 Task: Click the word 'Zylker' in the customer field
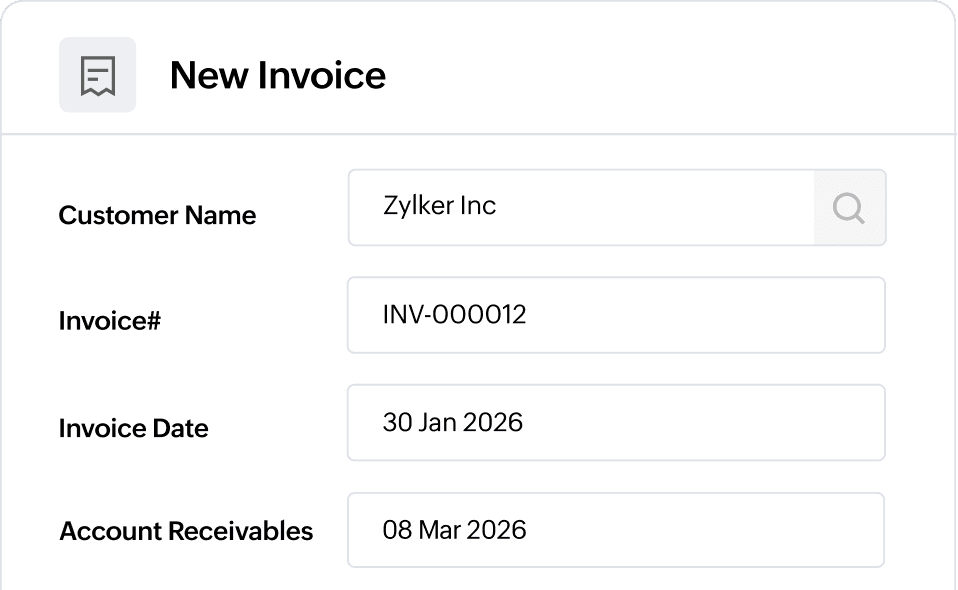419,207
